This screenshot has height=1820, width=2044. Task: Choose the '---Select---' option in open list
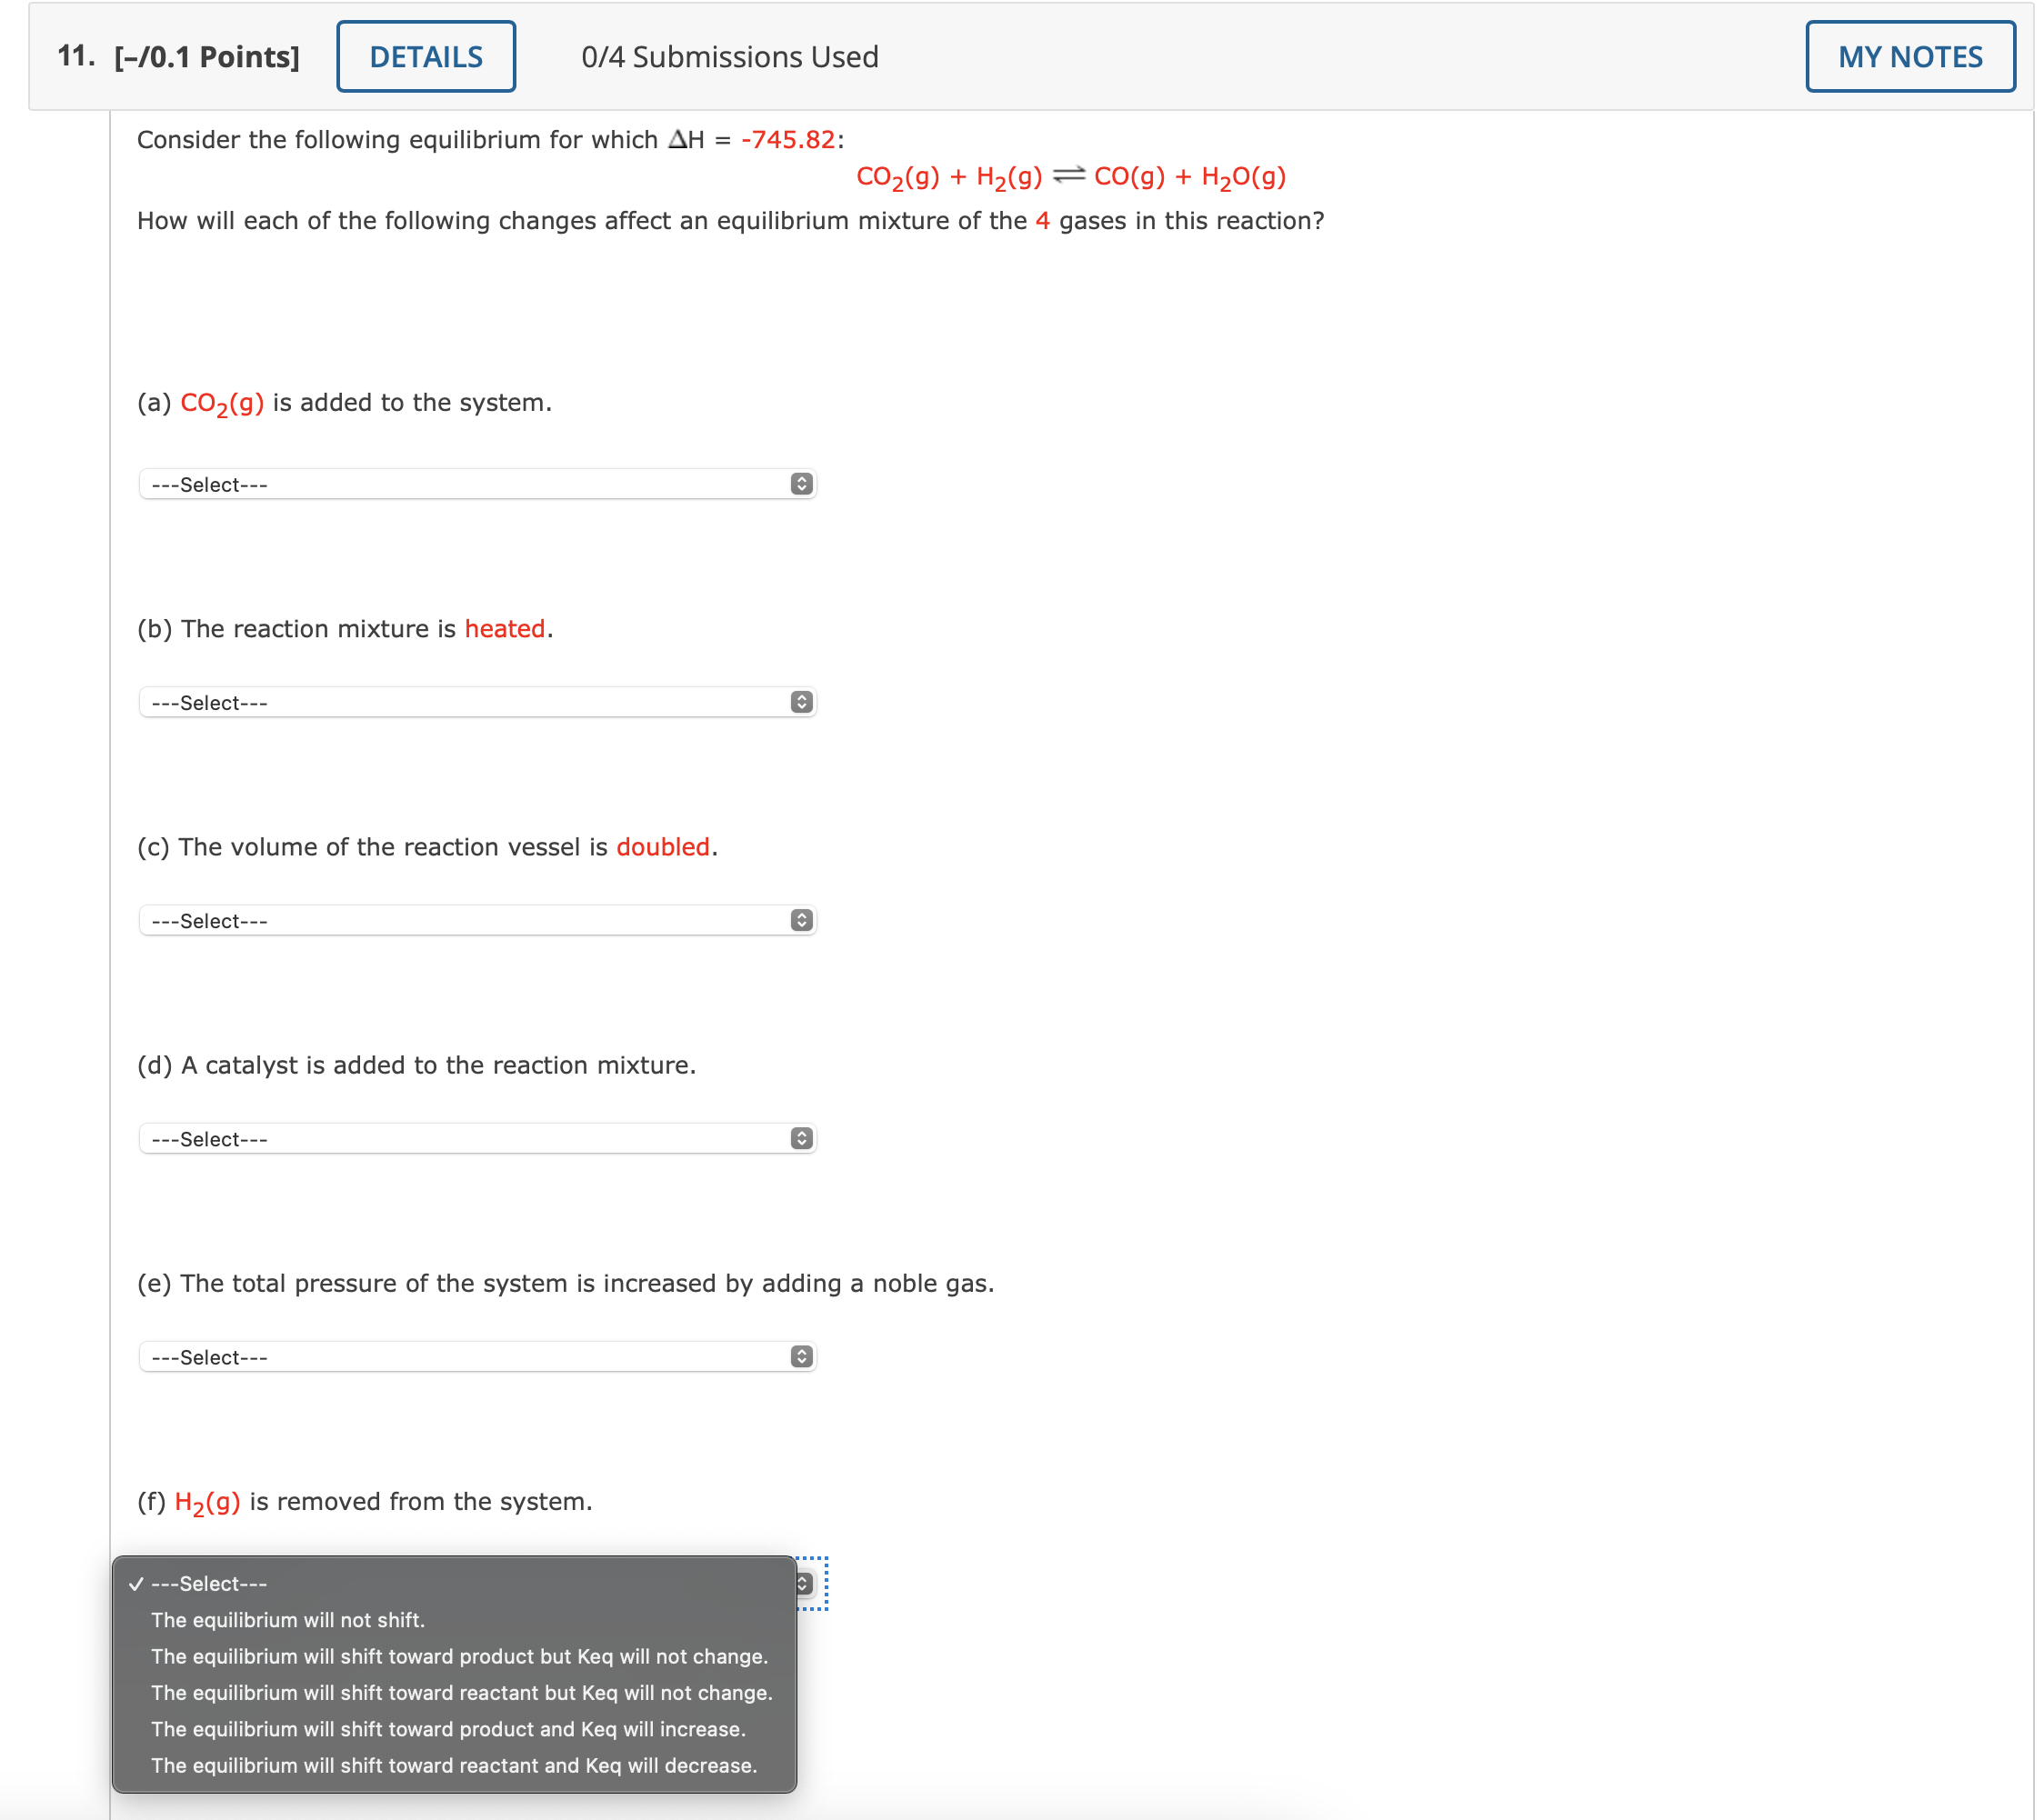[x=455, y=1583]
